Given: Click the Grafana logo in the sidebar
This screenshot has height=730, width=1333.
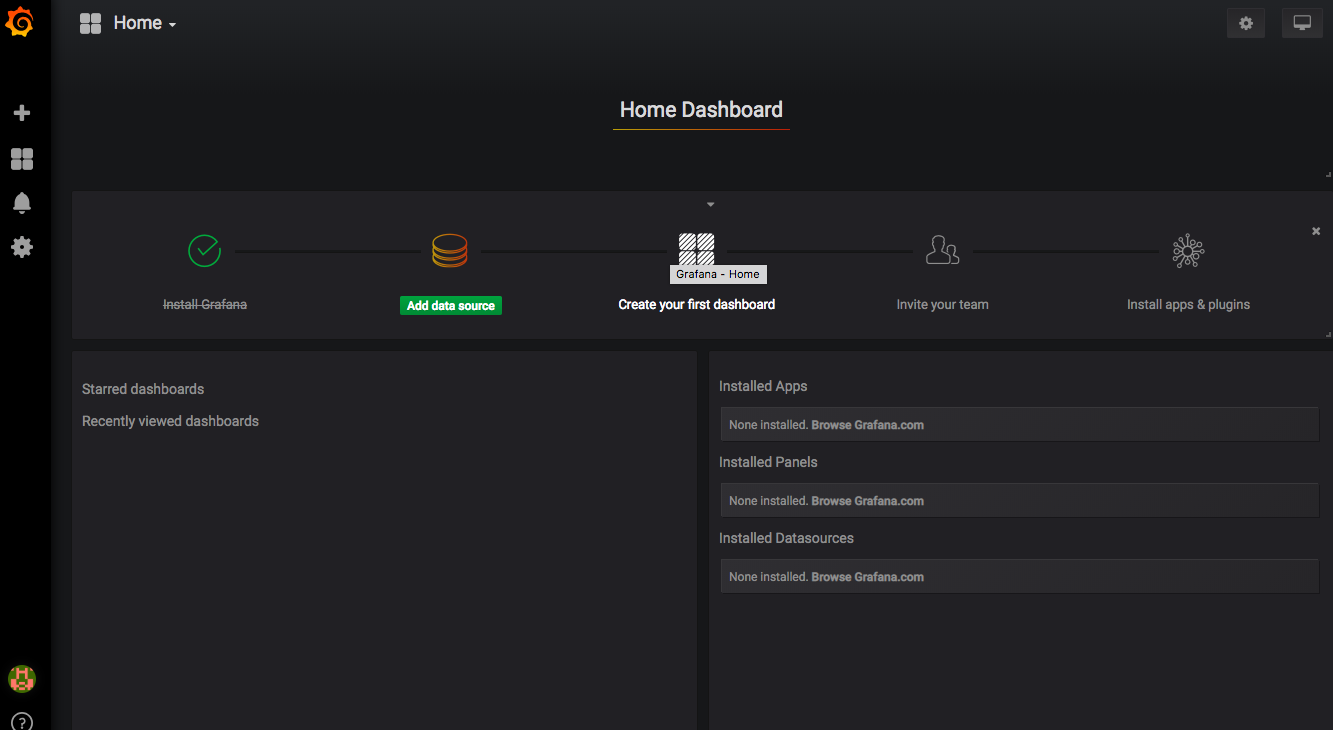Looking at the screenshot, I should [x=21, y=22].
